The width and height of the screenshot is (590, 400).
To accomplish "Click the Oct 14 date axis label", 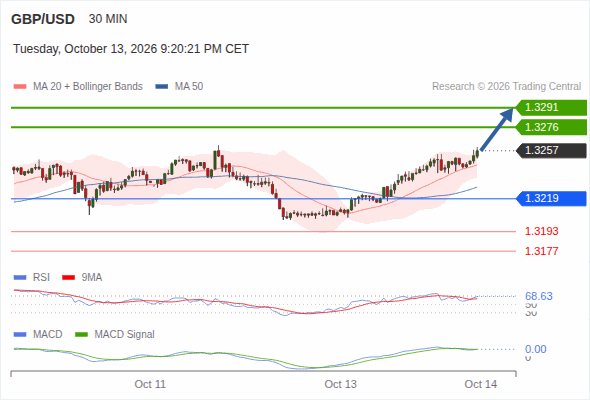I will pos(481,384).
